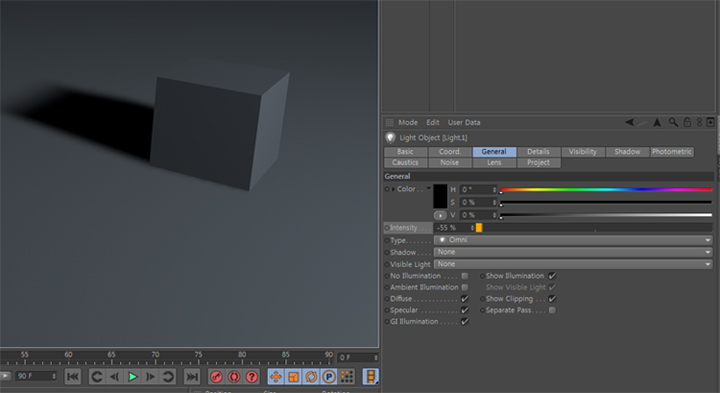Toggle Position keyframe recording icon

click(x=276, y=377)
